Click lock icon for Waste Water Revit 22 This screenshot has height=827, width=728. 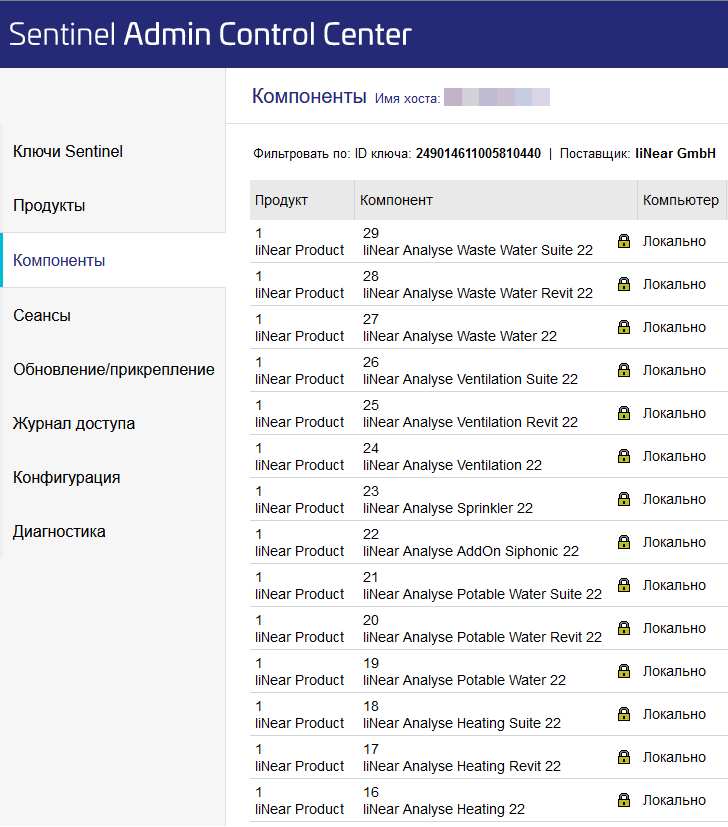pyautogui.click(x=624, y=284)
